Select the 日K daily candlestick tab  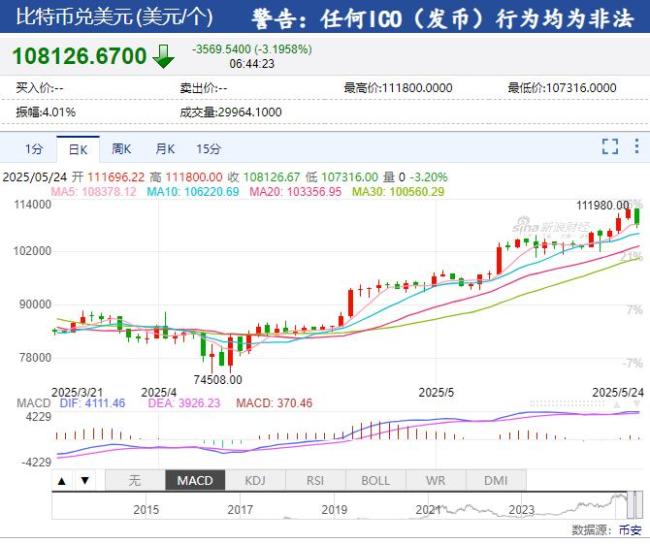(78, 149)
